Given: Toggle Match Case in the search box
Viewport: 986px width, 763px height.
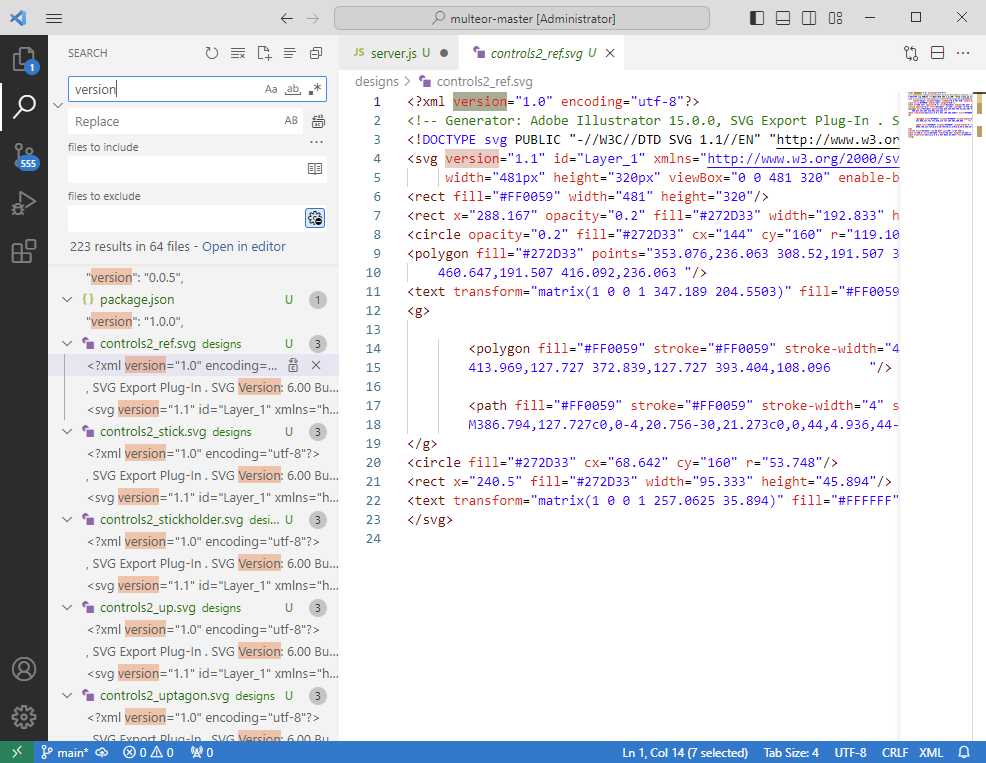Looking at the screenshot, I should click(271, 89).
